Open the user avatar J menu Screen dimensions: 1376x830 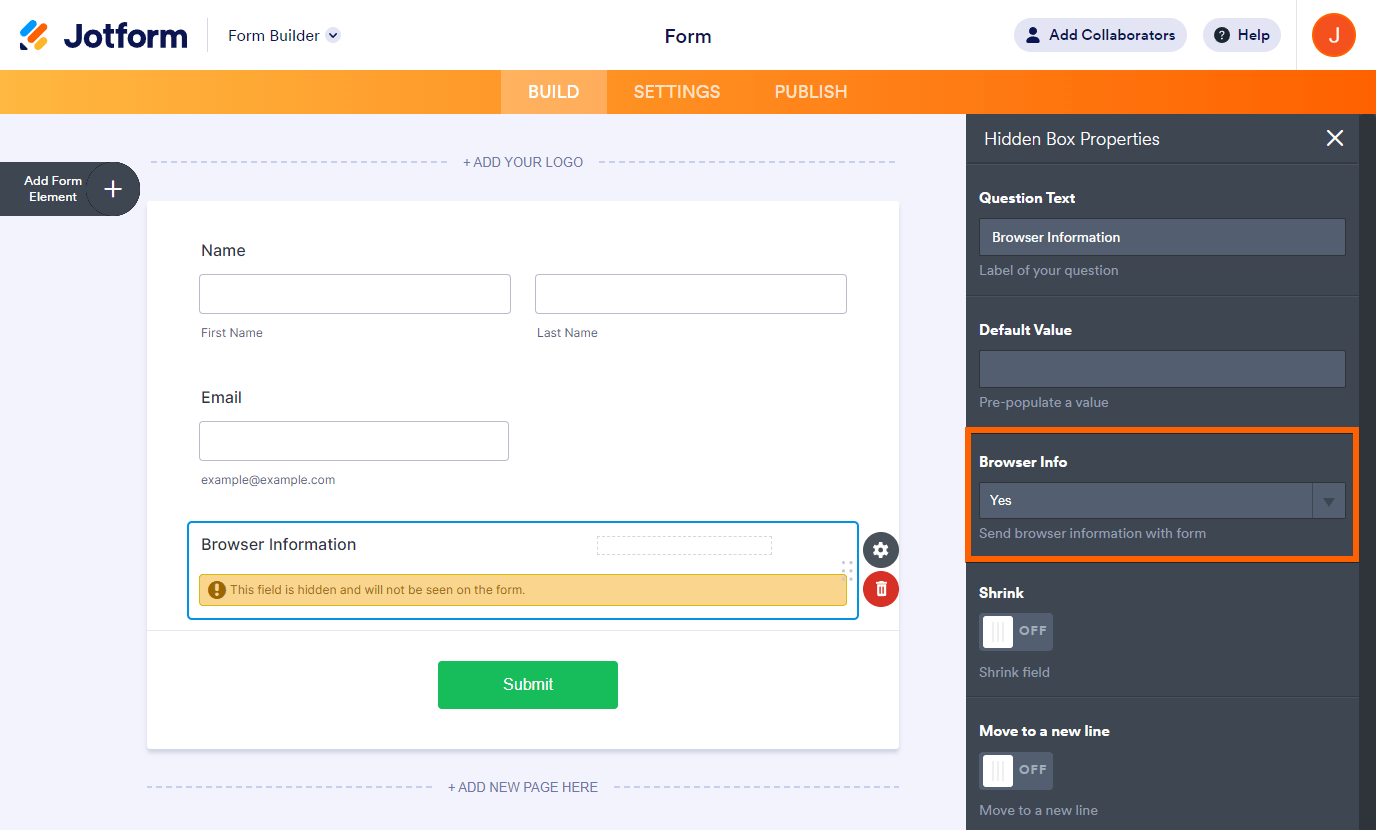pyautogui.click(x=1334, y=35)
